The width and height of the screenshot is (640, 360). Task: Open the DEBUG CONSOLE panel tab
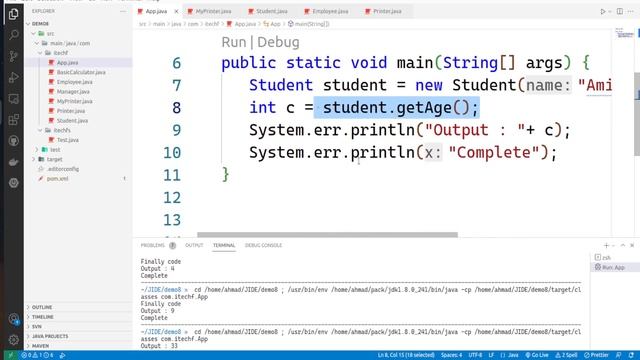point(263,245)
